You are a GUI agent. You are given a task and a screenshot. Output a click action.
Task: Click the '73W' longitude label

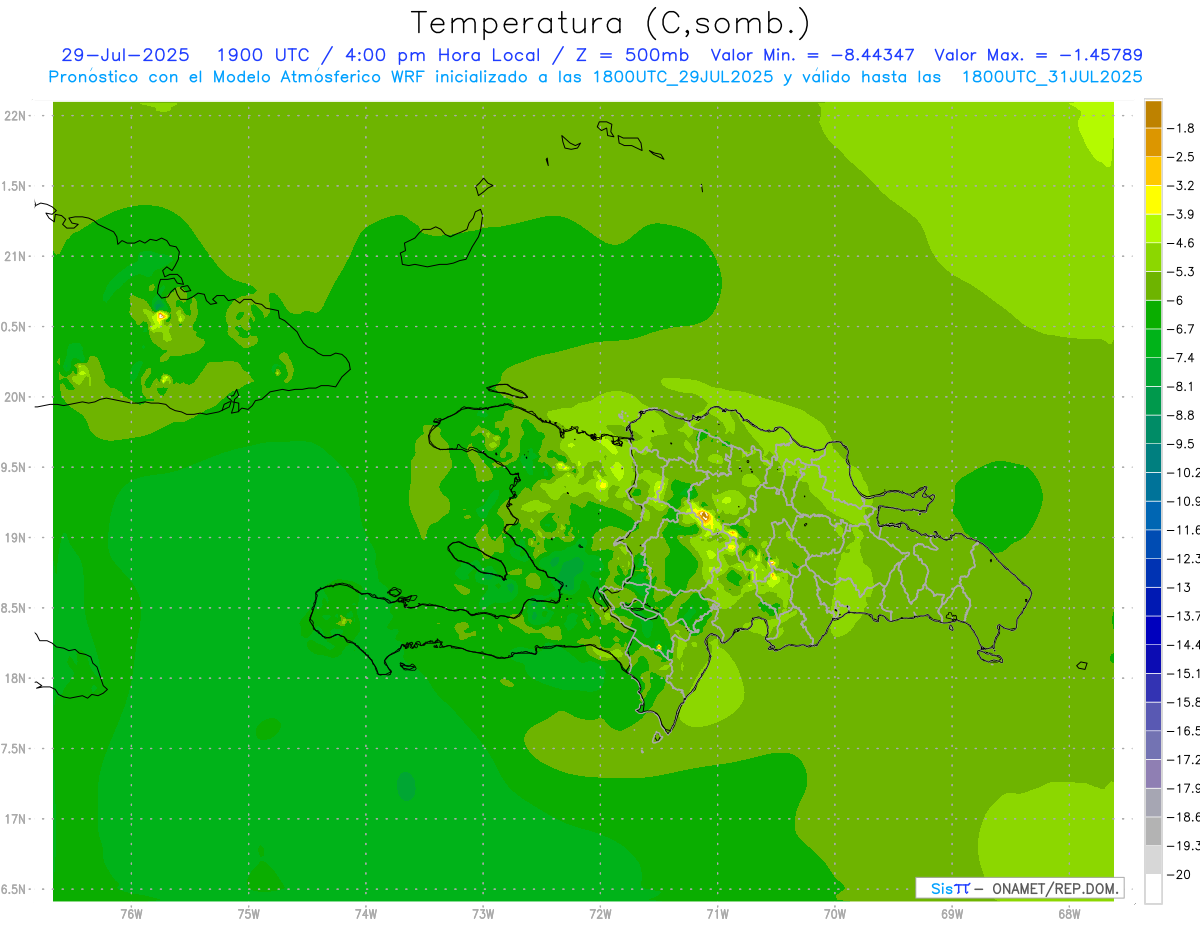(x=483, y=914)
